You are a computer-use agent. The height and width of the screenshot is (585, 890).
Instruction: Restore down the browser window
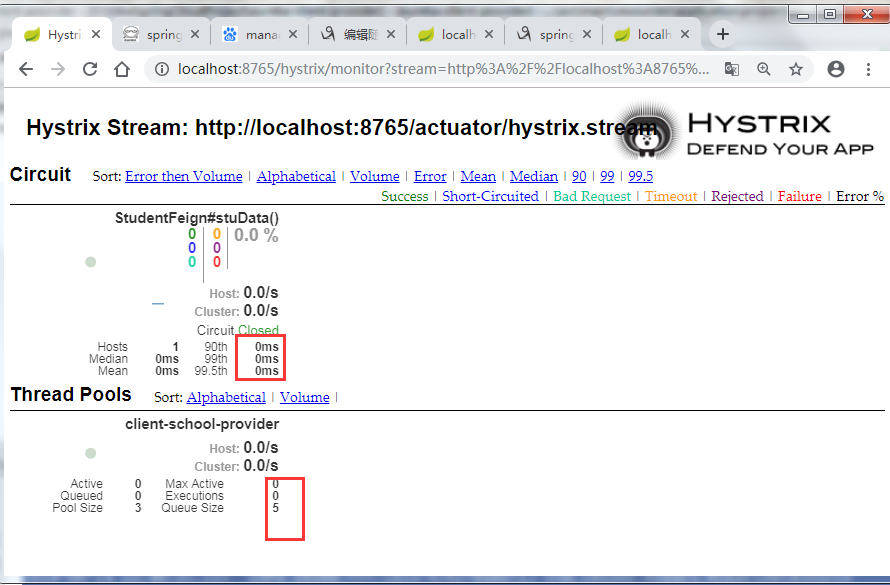[x=830, y=15]
